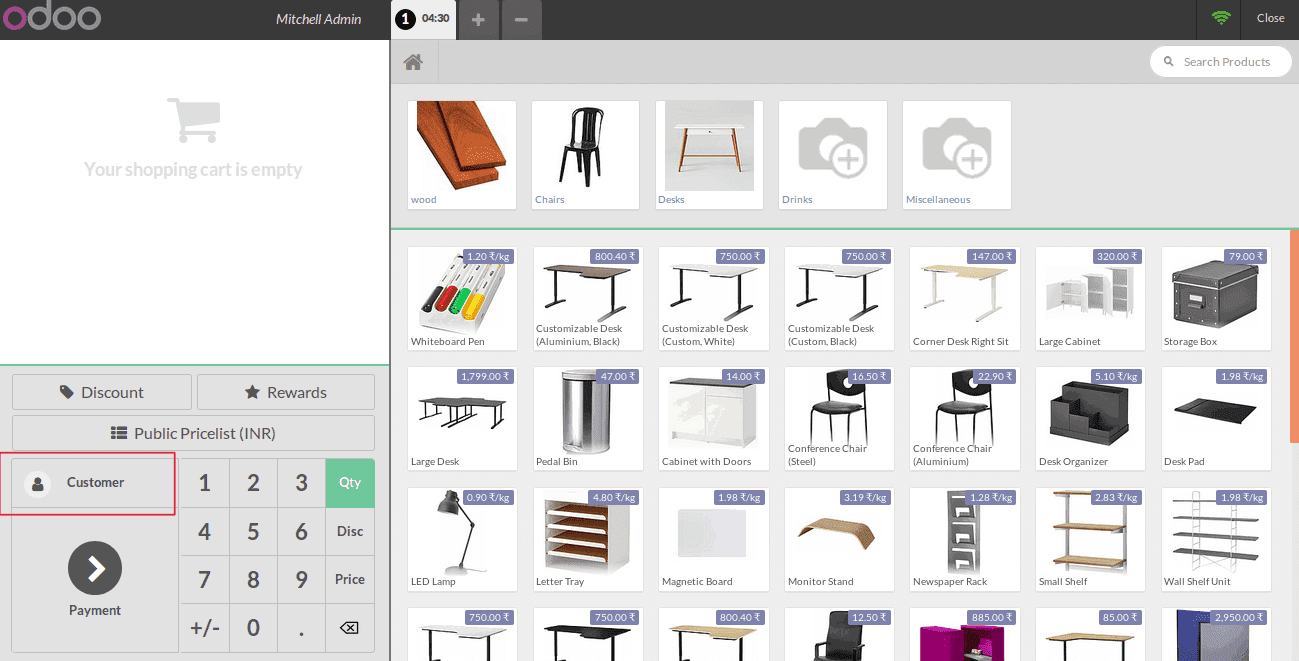Open the Discount button

[x=102, y=392]
